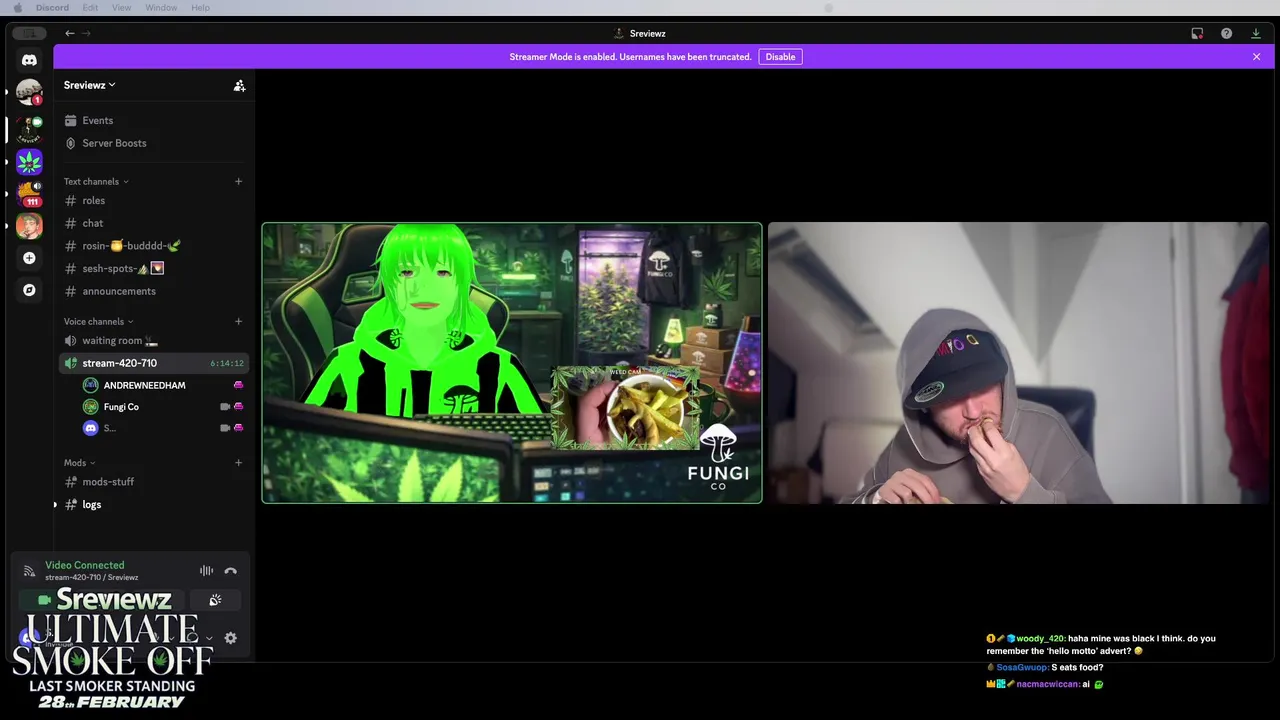Click pink live icon beside ANDREWNEEDHAM
The image size is (1280, 720).
[x=238, y=385]
